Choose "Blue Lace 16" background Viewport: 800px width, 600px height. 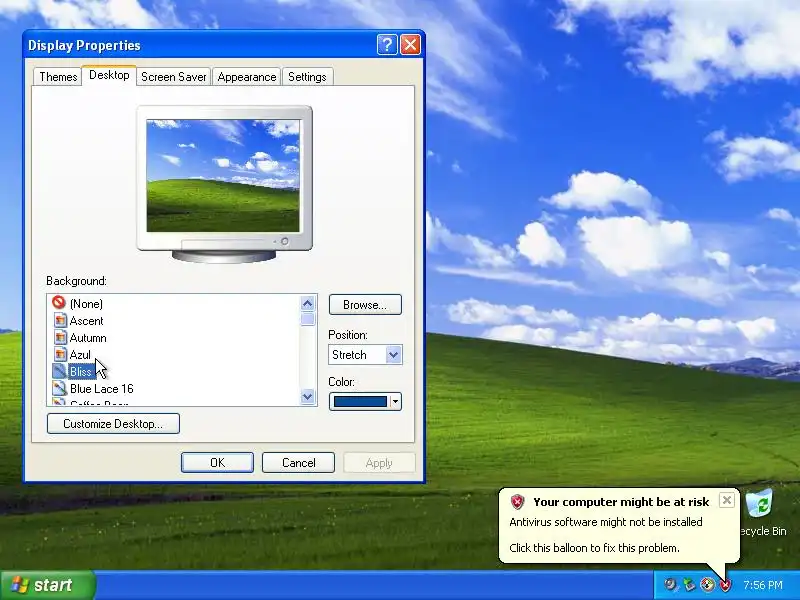102,388
